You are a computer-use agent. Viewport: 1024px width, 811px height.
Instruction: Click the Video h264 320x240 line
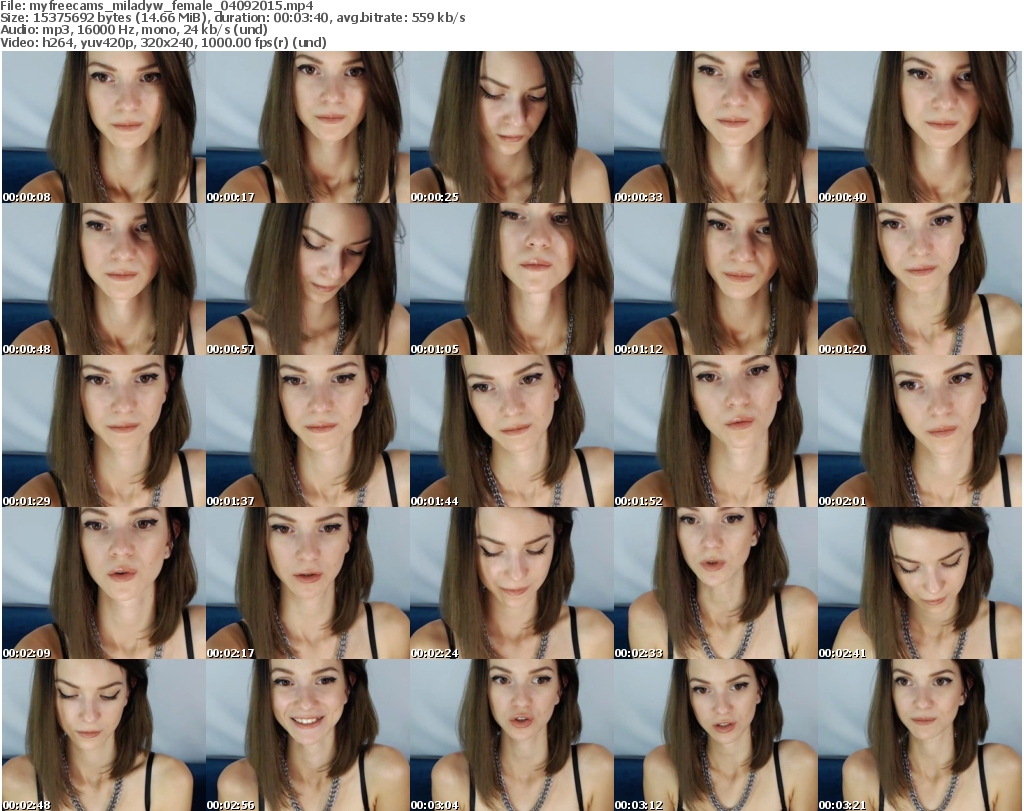[163, 42]
